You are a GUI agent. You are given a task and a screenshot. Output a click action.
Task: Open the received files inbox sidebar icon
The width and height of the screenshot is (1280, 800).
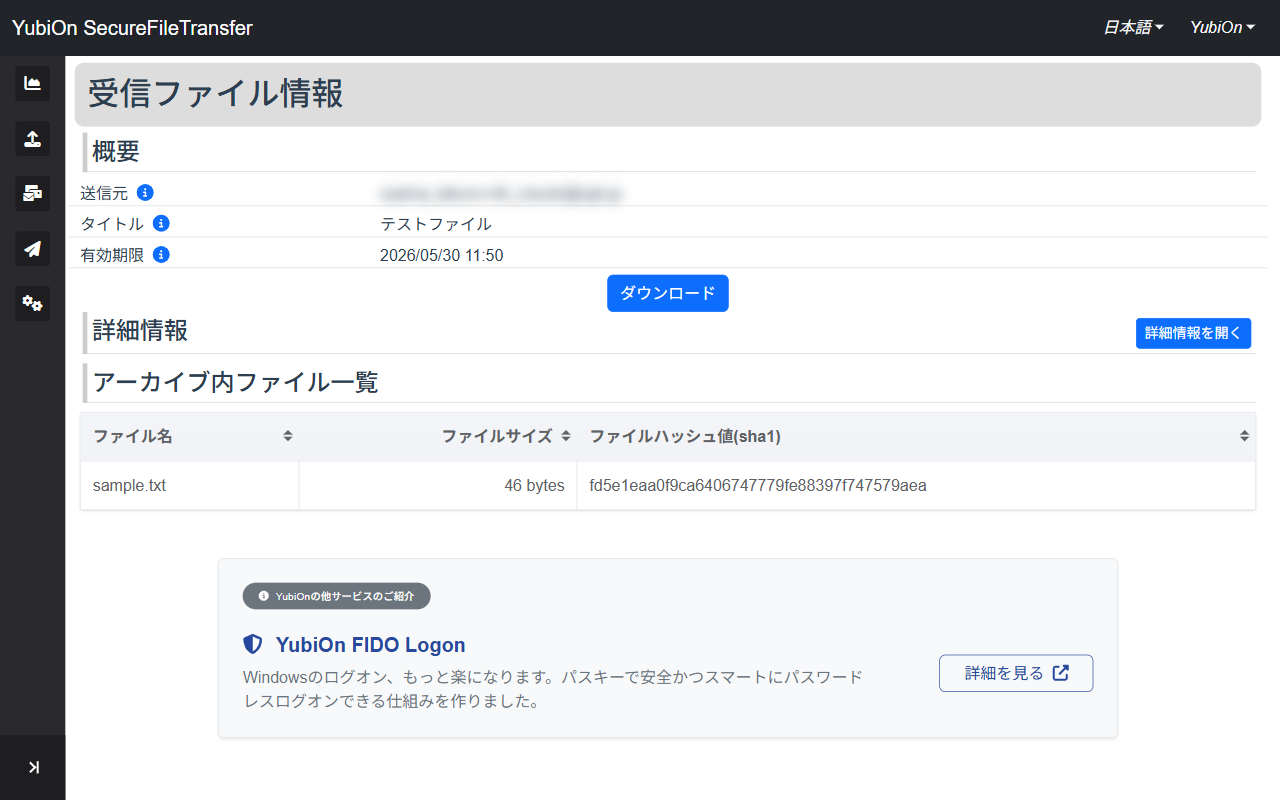coord(32,193)
